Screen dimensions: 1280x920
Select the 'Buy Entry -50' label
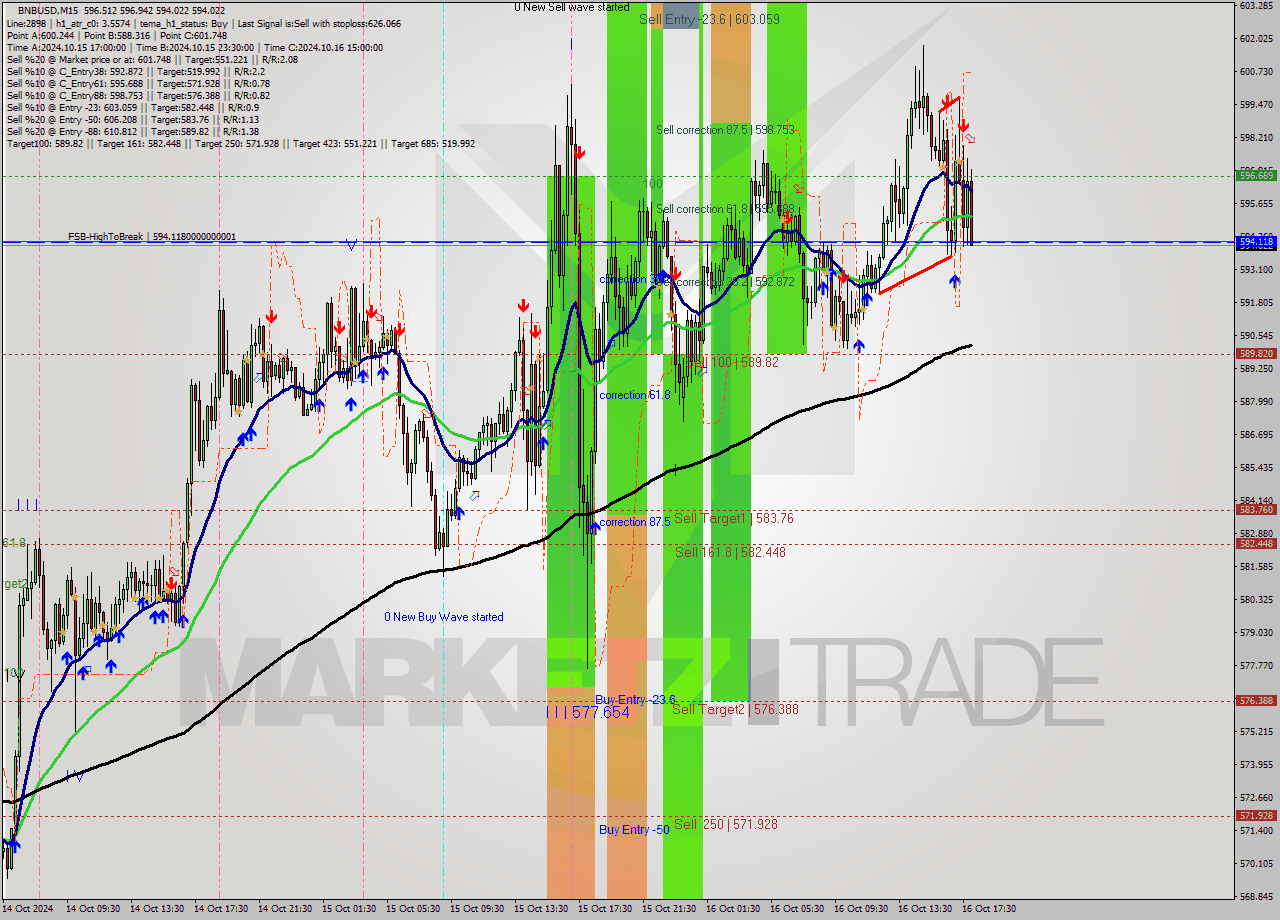(634, 830)
